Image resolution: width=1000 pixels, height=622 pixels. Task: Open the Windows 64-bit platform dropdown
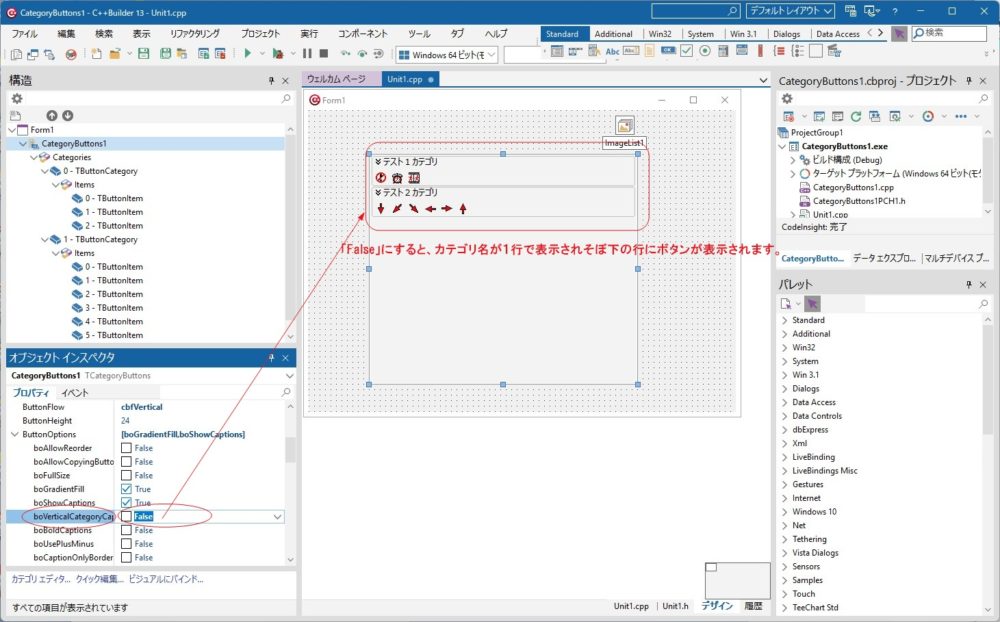tap(448, 54)
